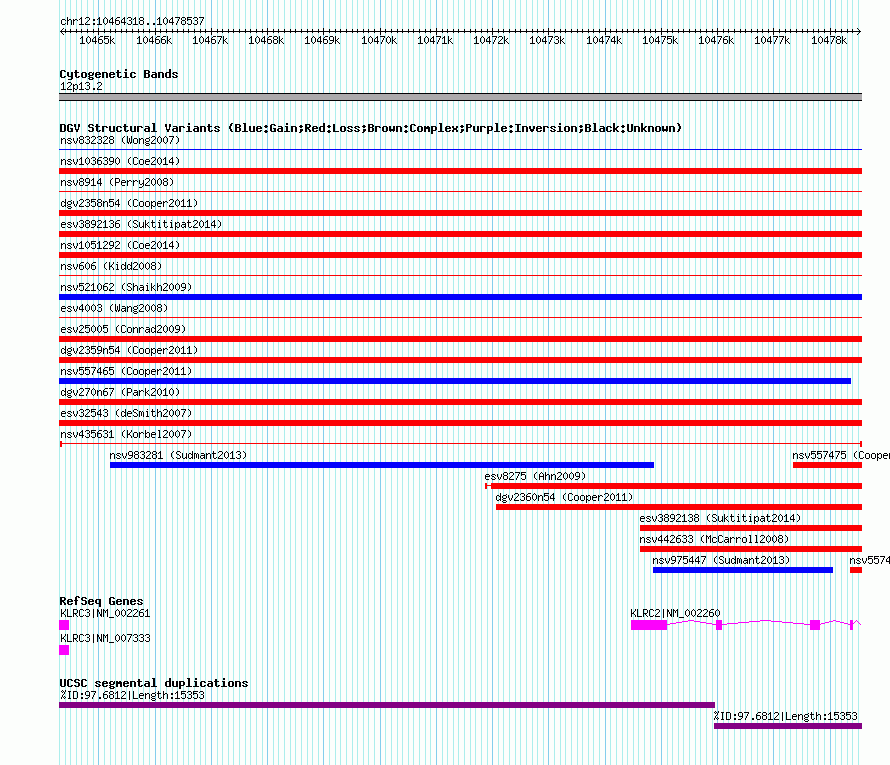
Task: Click esv8275 (Ahn2009) variant label
Action: 535,476
